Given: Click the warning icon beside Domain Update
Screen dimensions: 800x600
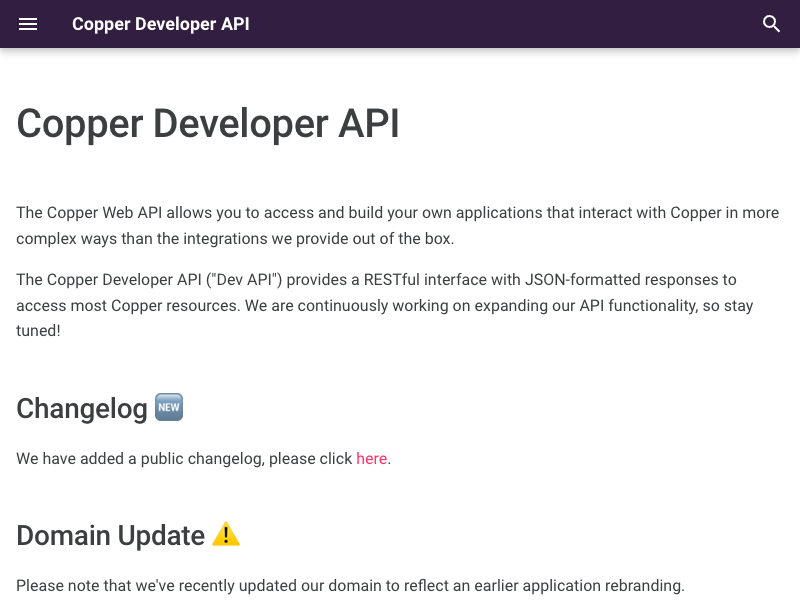Looking at the screenshot, I should (x=226, y=534).
